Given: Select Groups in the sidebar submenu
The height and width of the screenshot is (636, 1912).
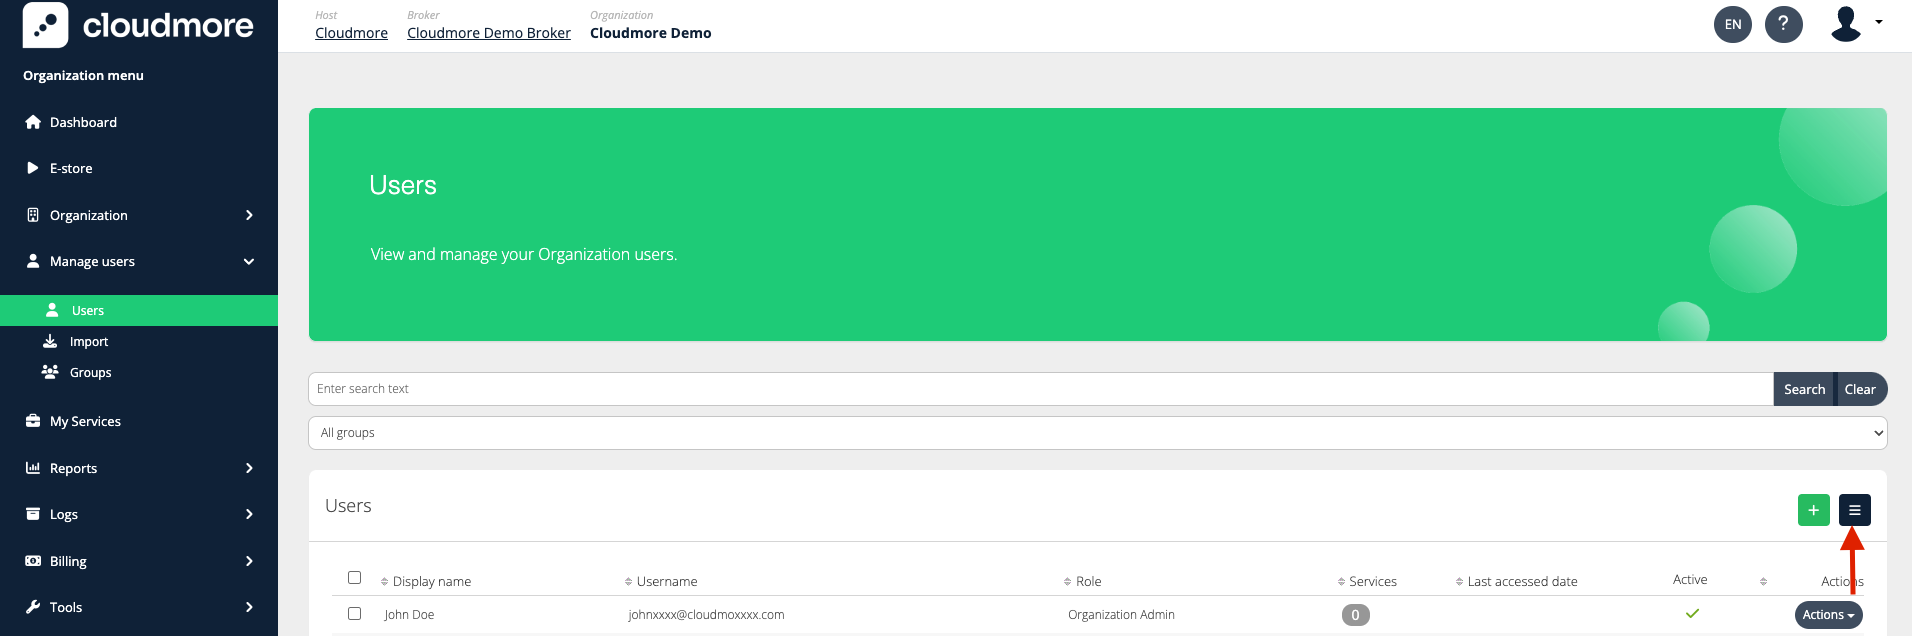Looking at the screenshot, I should click(x=90, y=372).
